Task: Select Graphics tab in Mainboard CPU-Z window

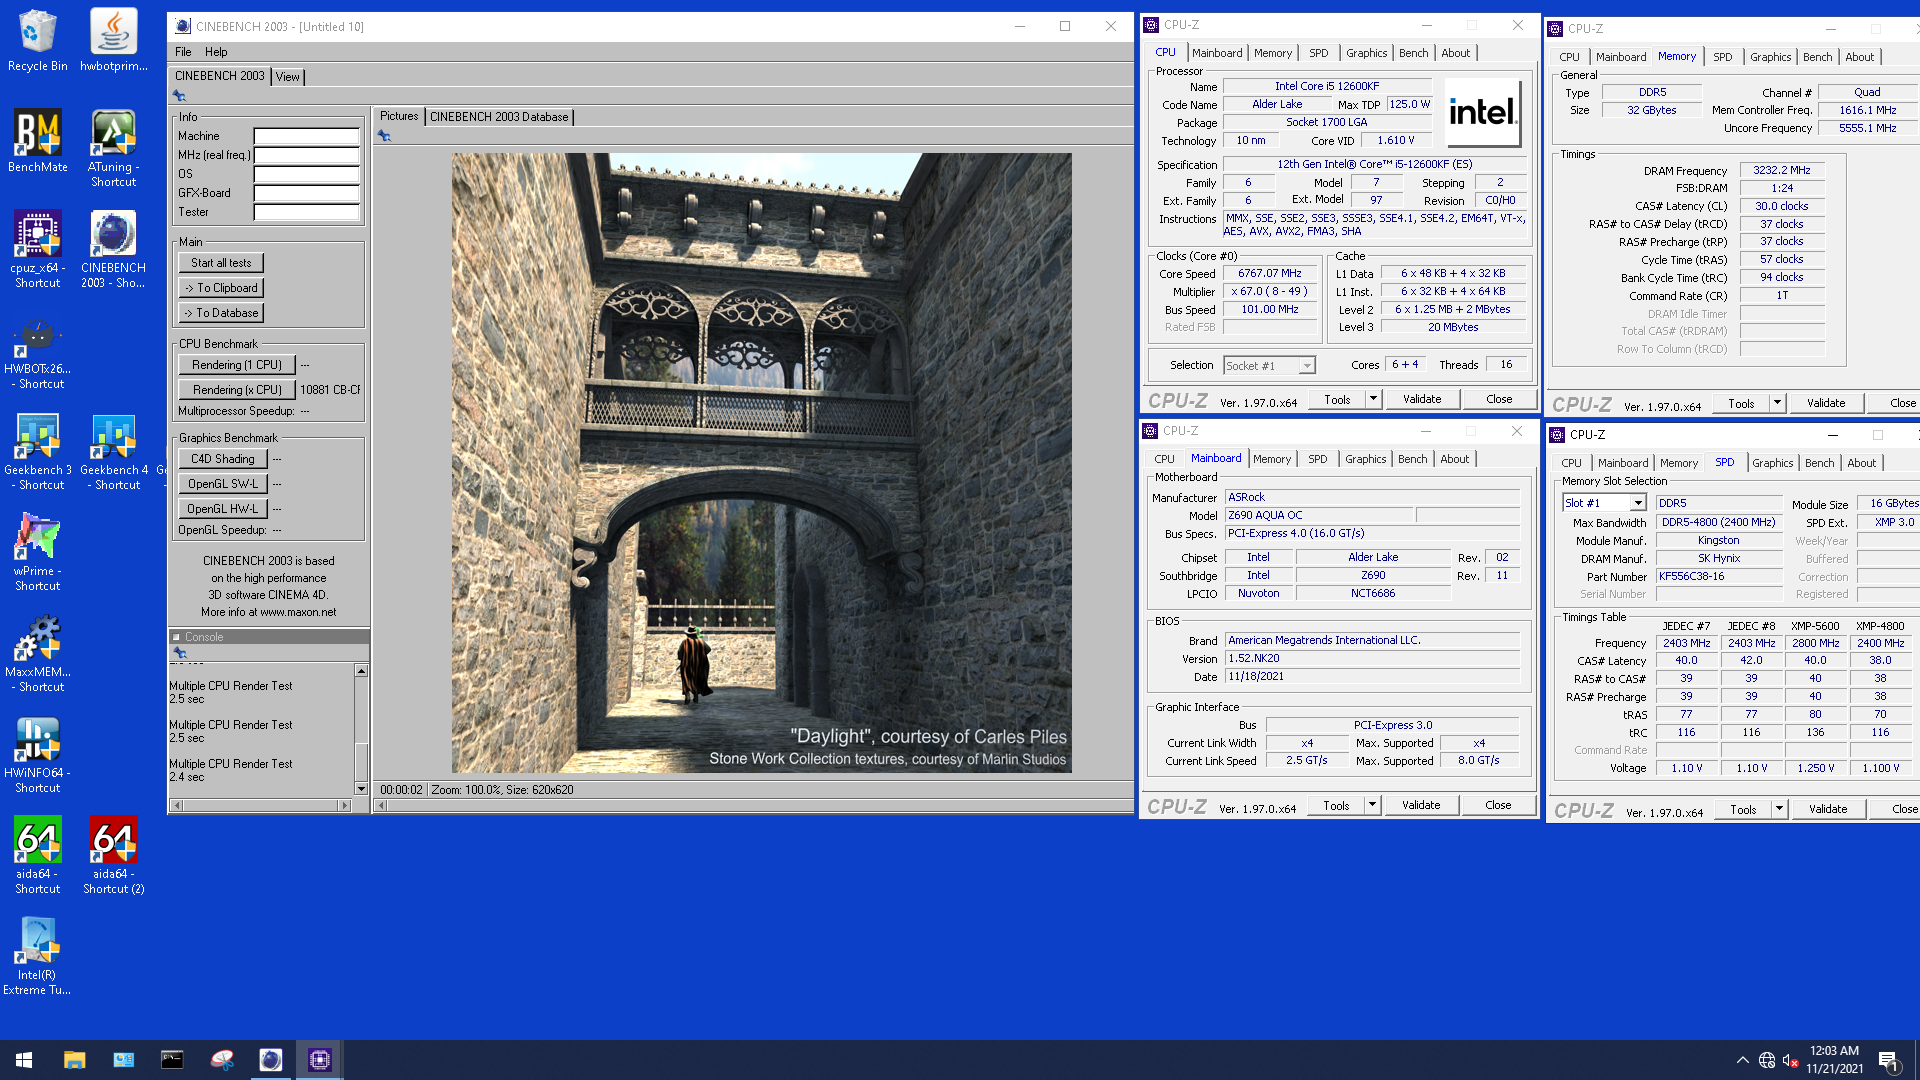Action: (x=1365, y=459)
